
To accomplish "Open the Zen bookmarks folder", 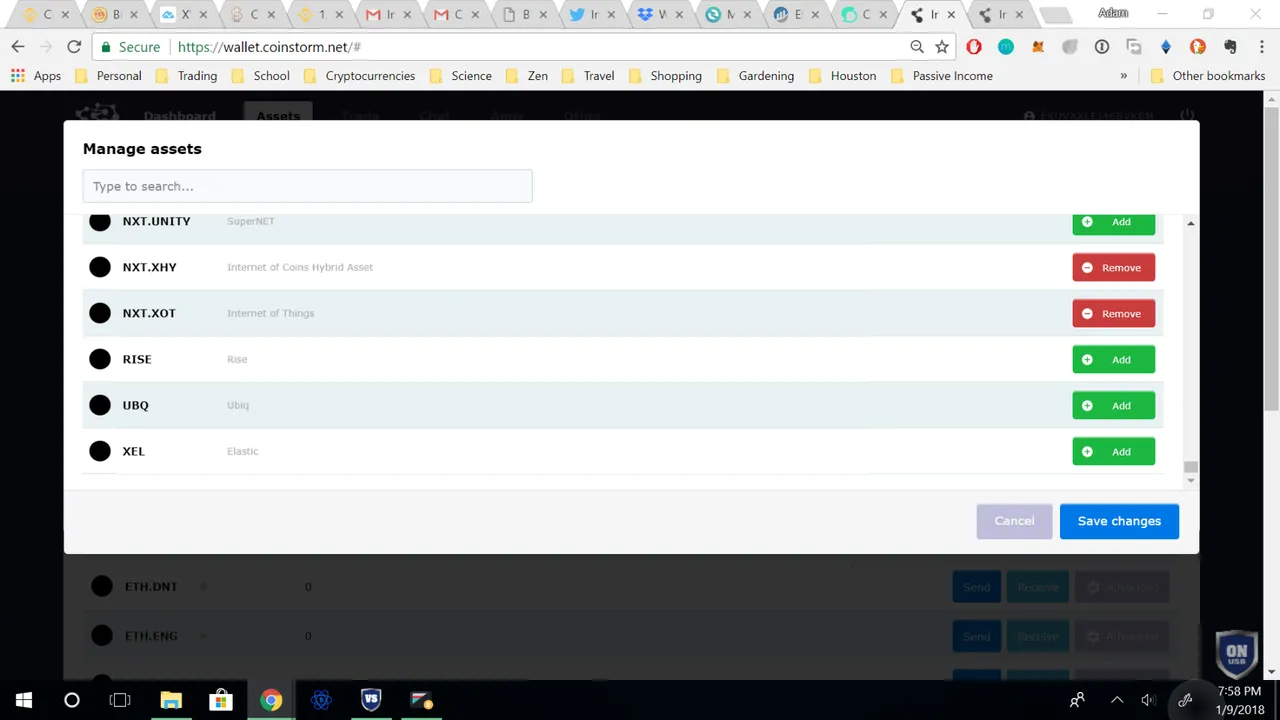I will (x=527, y=76).
